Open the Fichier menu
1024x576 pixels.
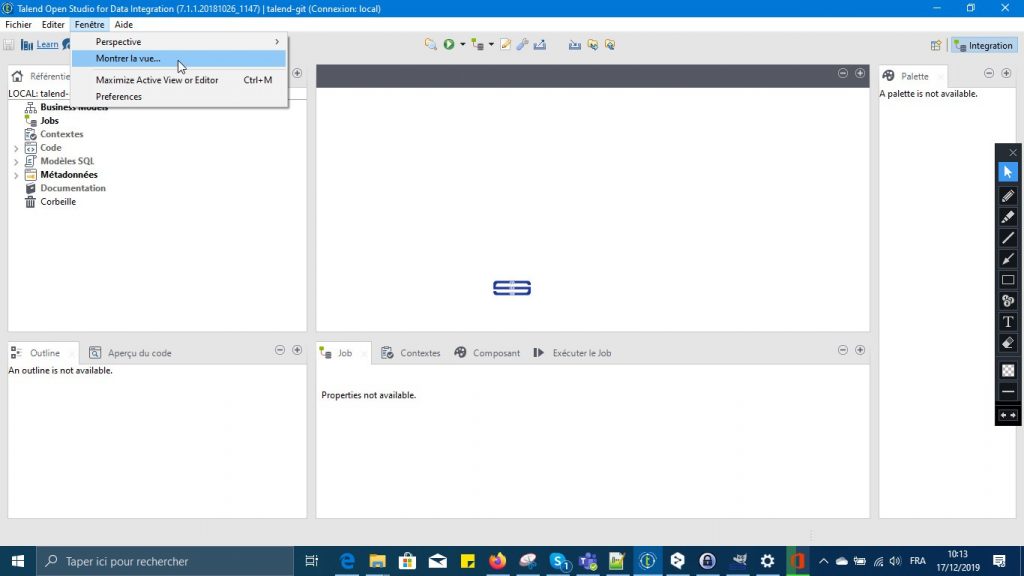coord(18,24)
